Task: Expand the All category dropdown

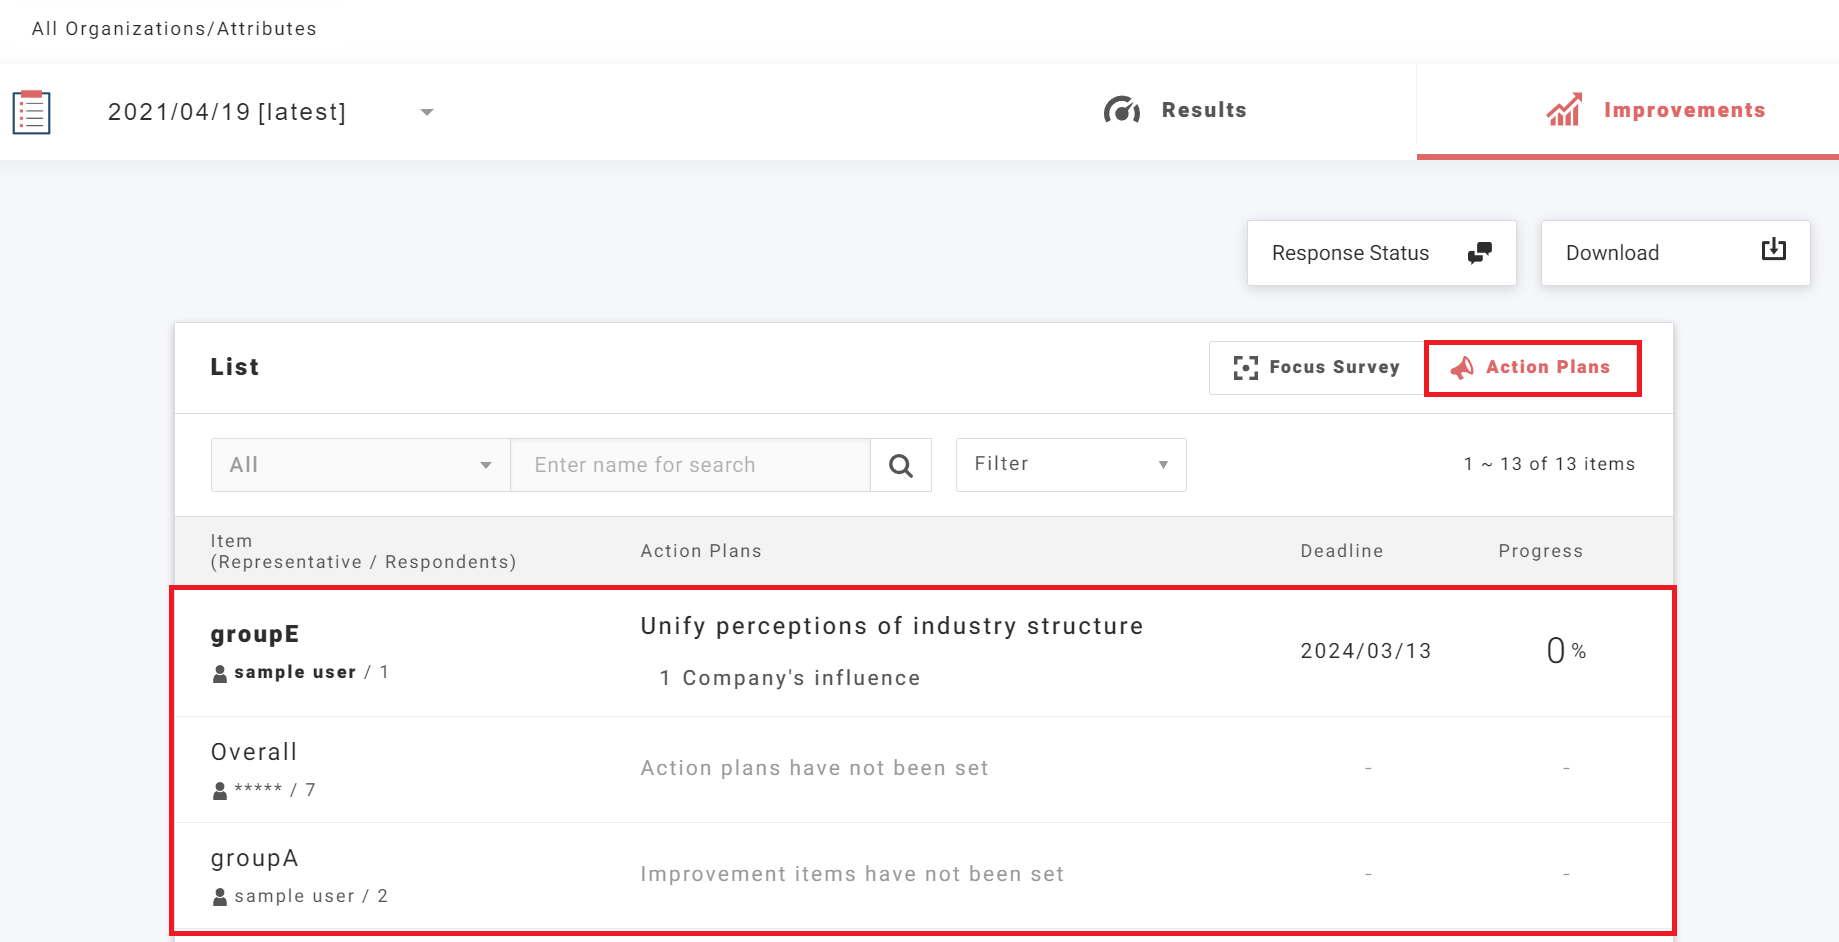Action: click(360, 465)
